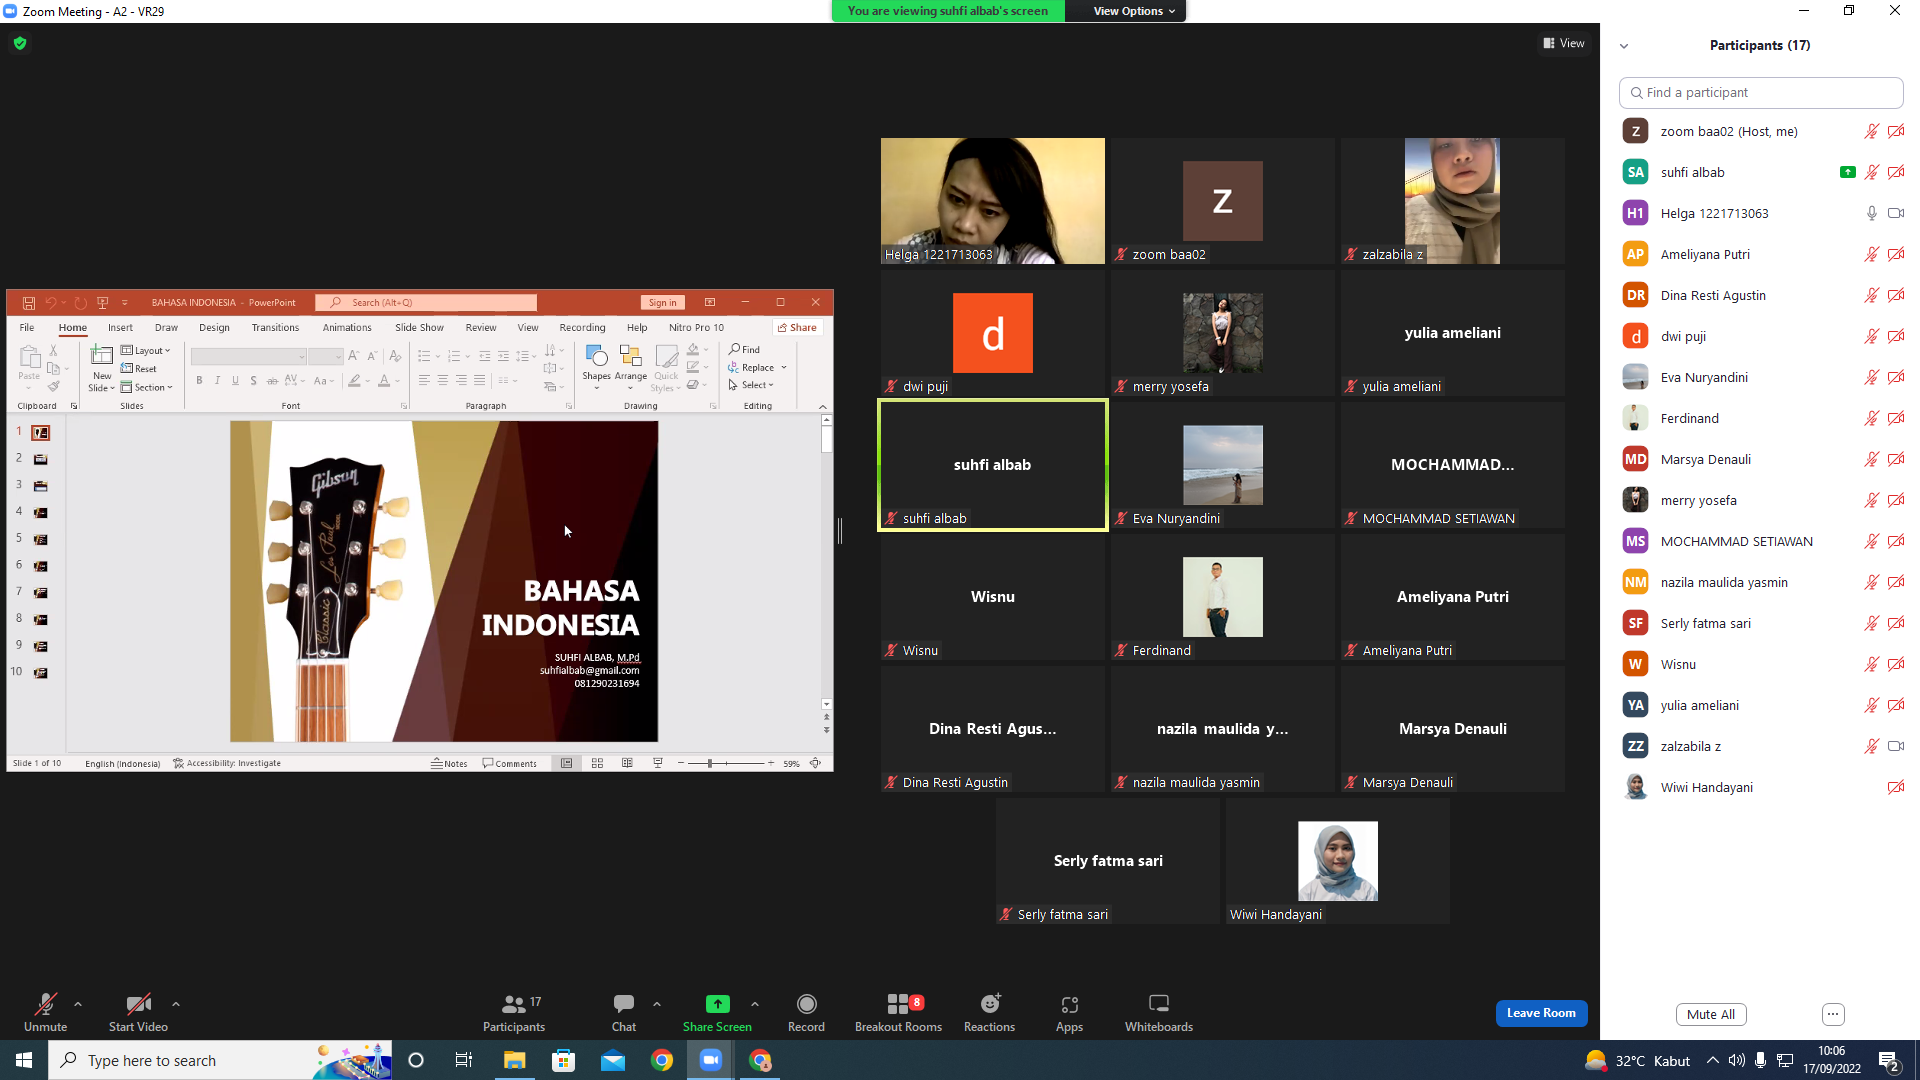Screen dimensions: 1920x1080
Task: Click the PowerPoint Save icon
Action: (29, 303)
